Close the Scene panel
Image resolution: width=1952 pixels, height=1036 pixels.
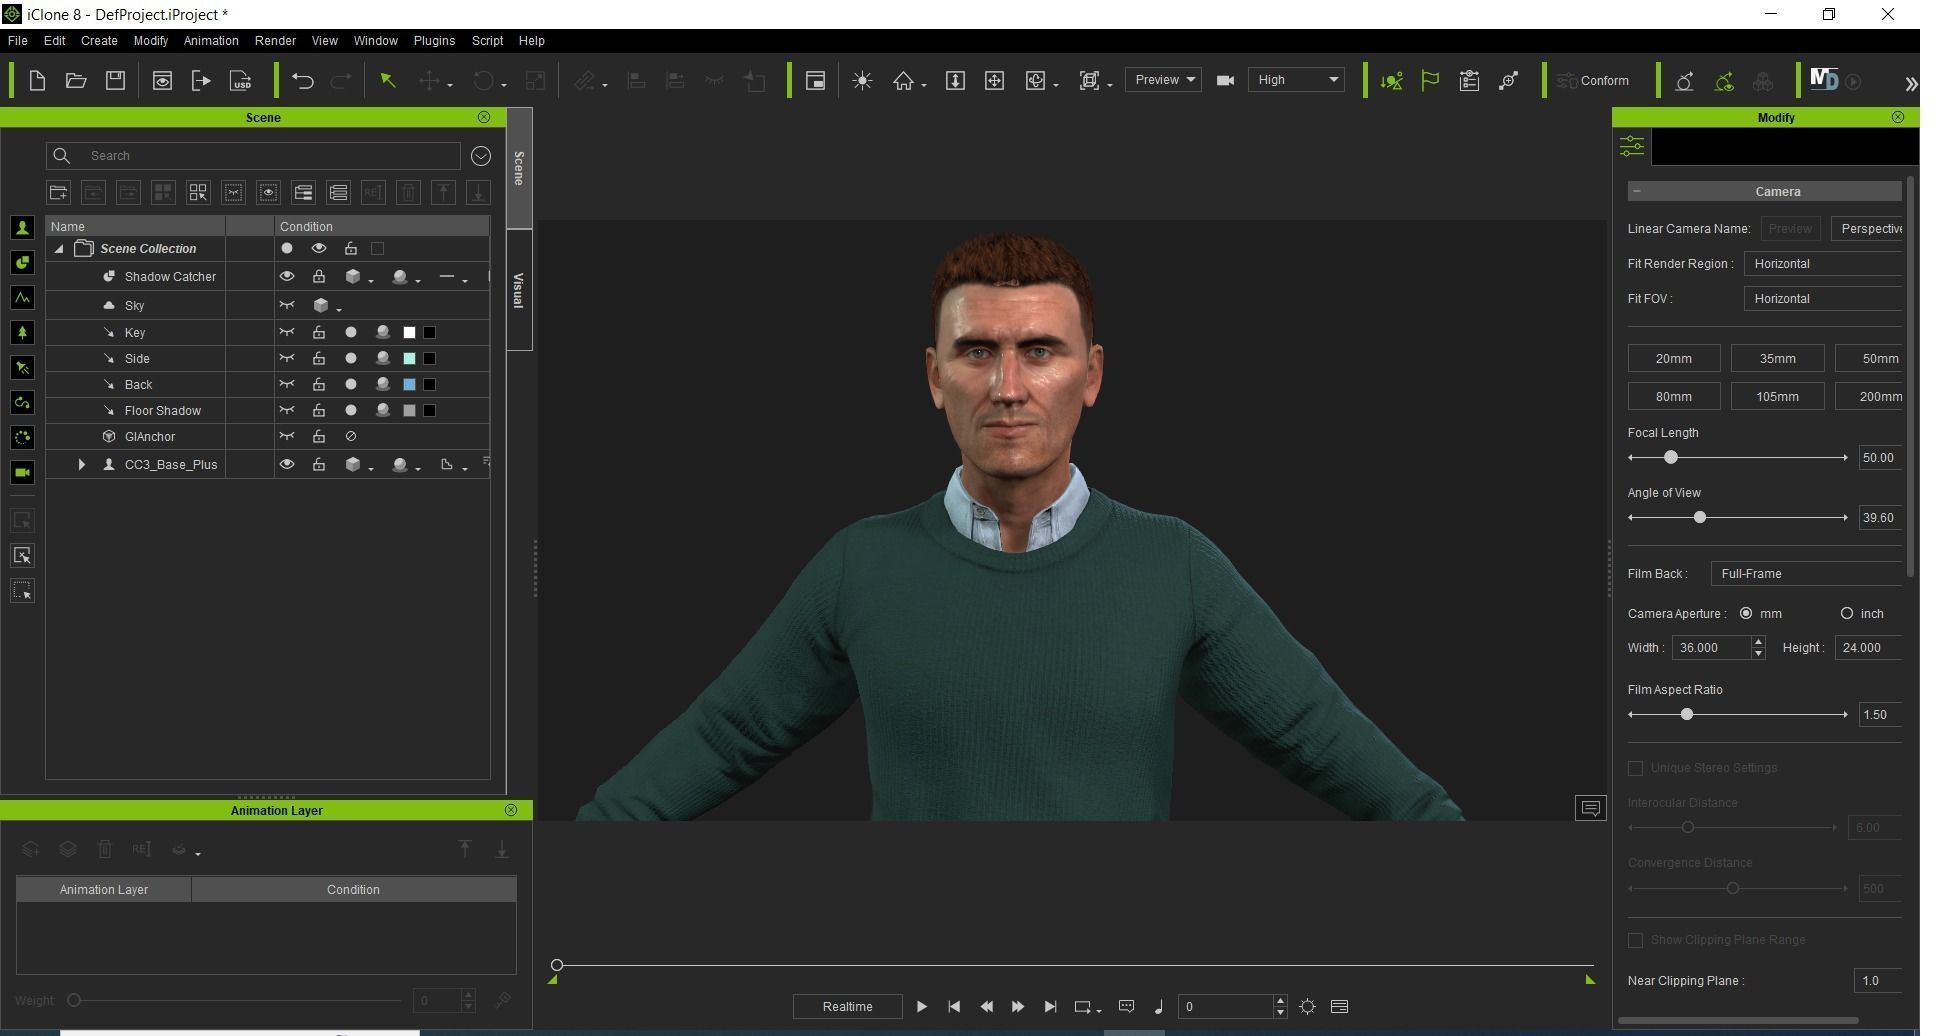[x=484, y=117]
